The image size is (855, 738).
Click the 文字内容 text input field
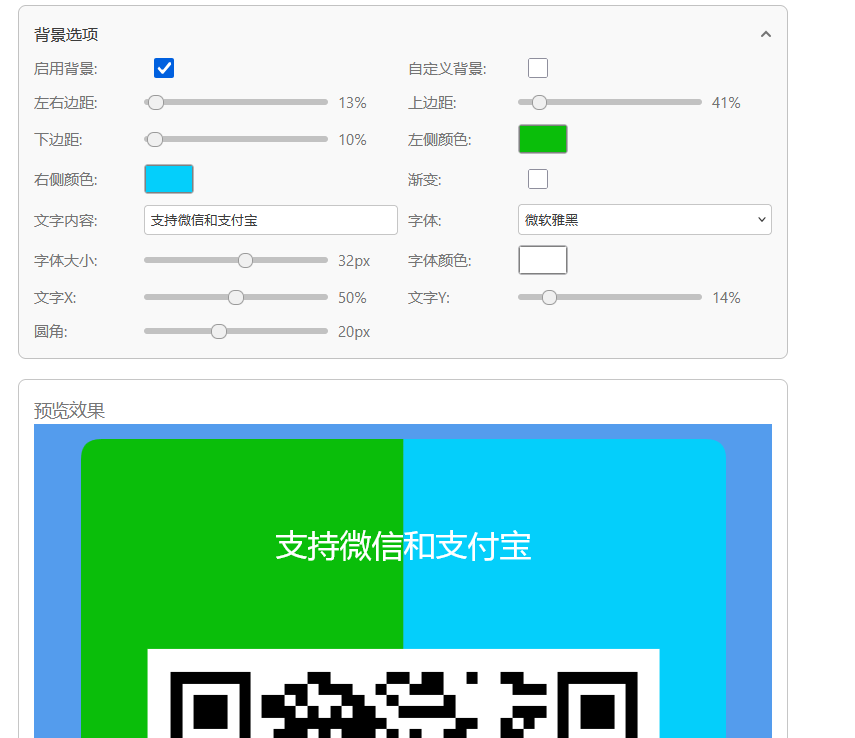tap(270, 220)
